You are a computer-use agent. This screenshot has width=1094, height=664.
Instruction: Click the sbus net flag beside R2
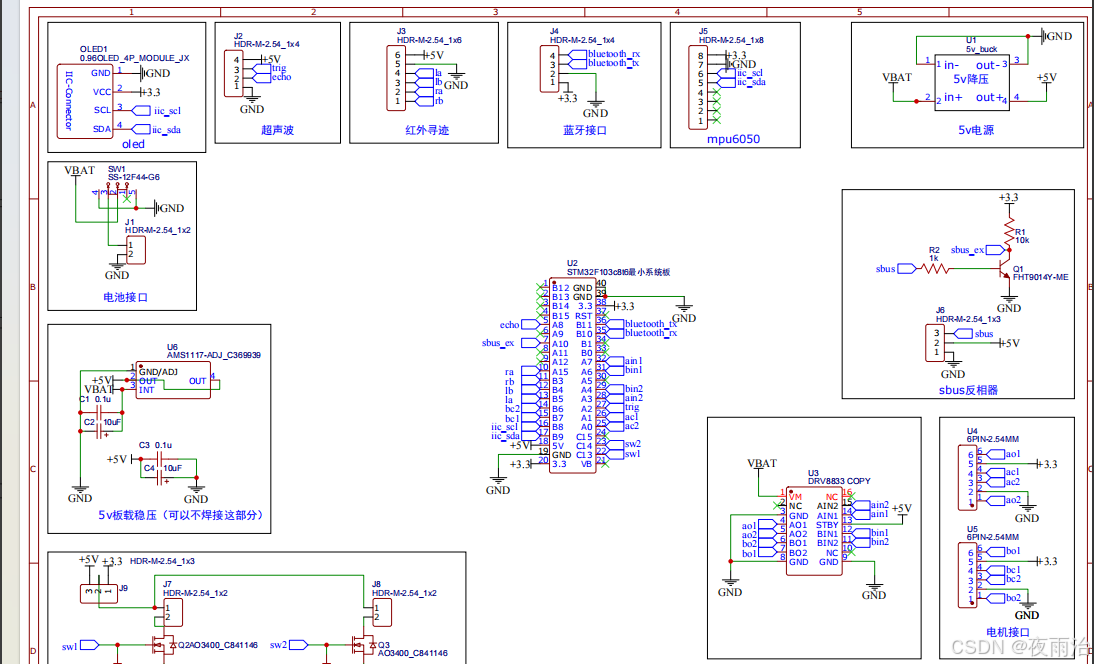coord(907,269)
